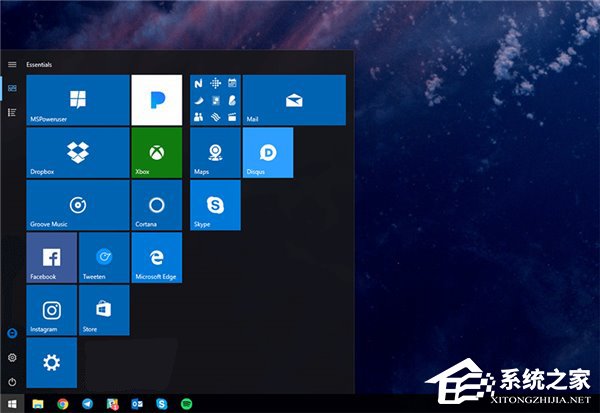The width and height of the screenshot is (600, 413).
Task: Launch the green Xbox tile
Action: pos(157,153)
